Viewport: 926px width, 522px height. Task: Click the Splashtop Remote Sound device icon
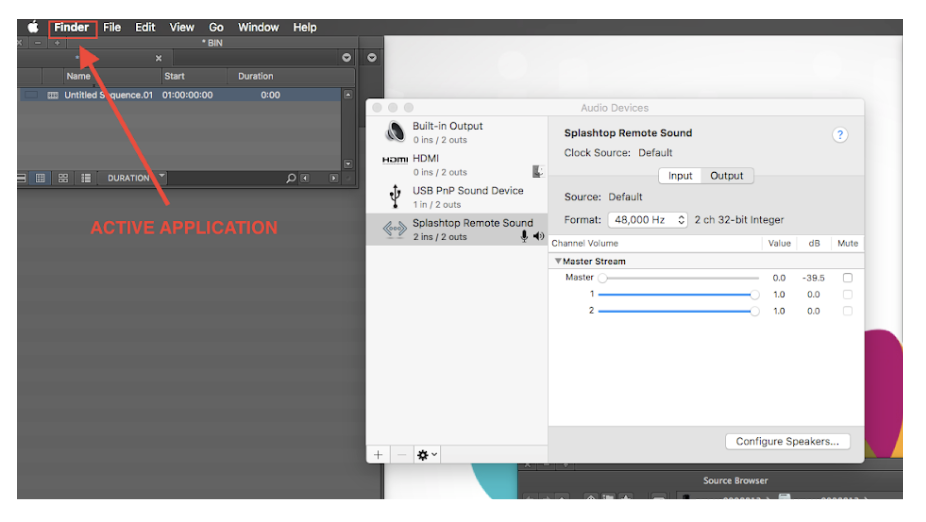click(x=394, y=229)
